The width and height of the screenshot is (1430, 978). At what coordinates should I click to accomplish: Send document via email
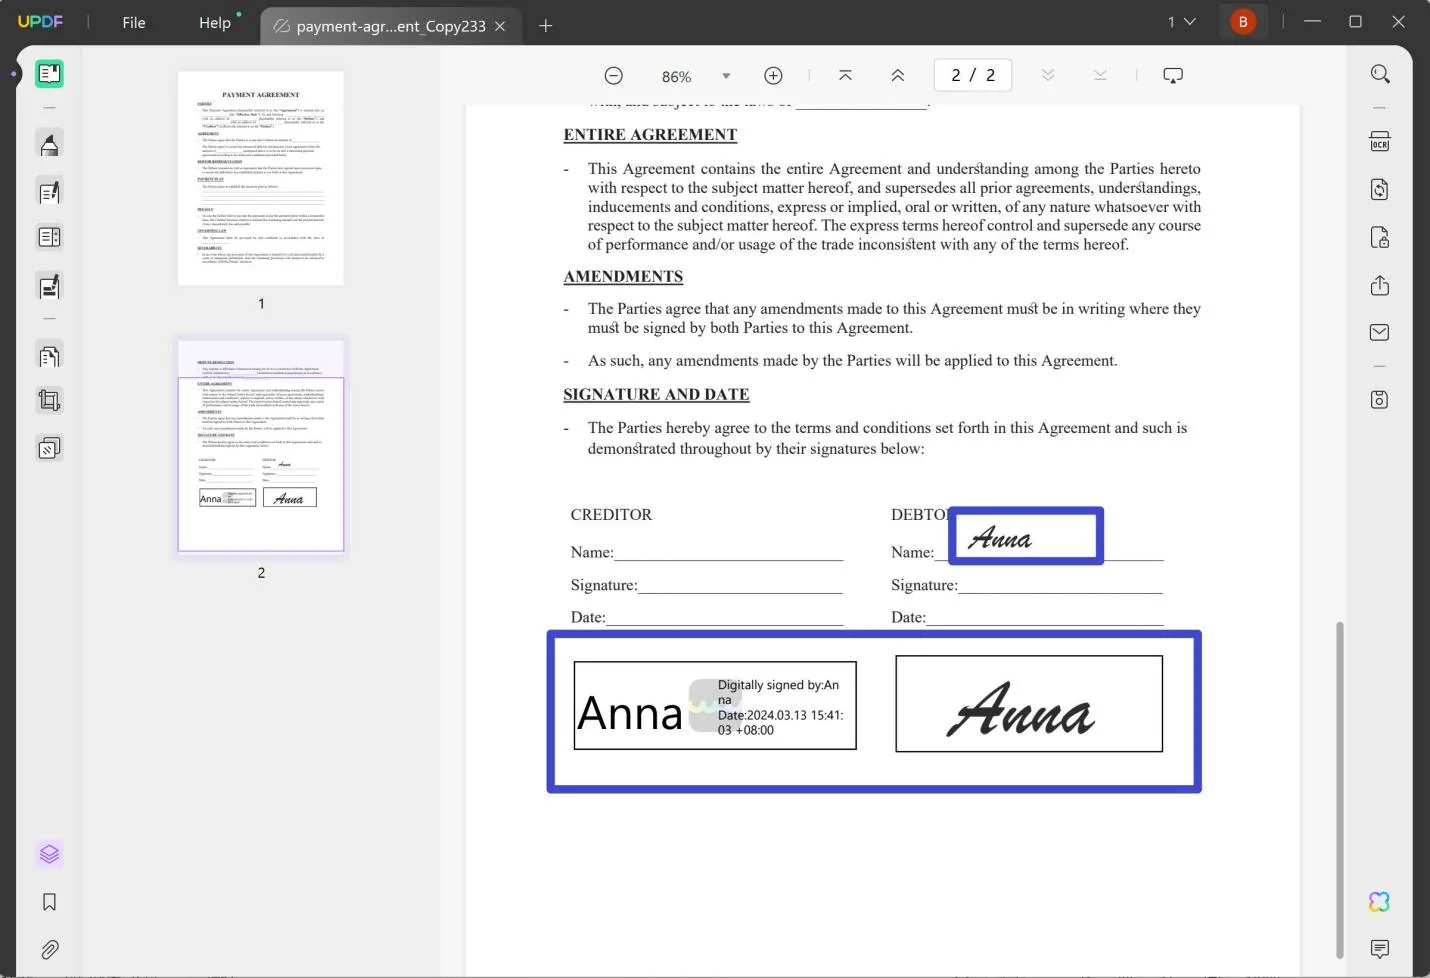pos(1380,332)
